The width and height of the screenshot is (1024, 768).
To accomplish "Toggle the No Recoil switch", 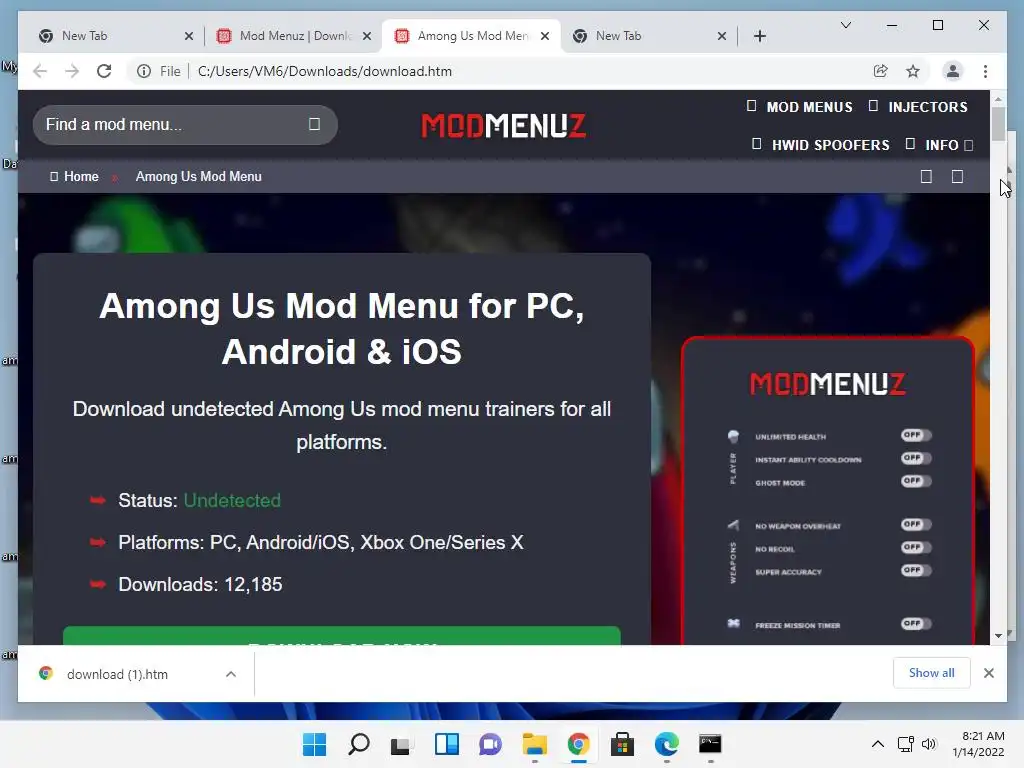I will click(916, 547).
